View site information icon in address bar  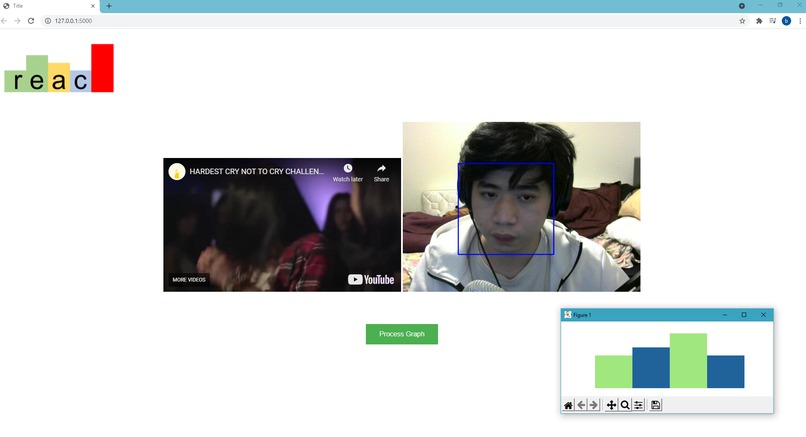click(48, 21)
